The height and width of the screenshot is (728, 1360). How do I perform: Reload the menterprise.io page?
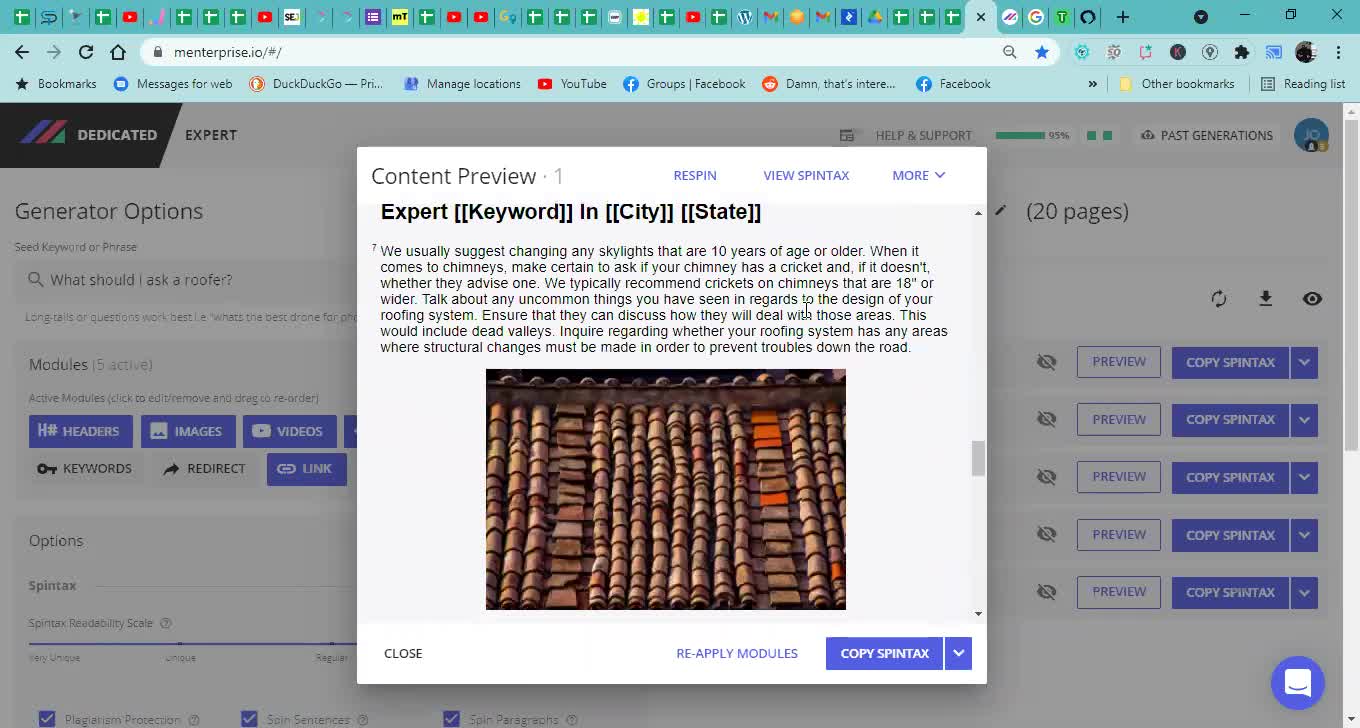tap(86, 52)
